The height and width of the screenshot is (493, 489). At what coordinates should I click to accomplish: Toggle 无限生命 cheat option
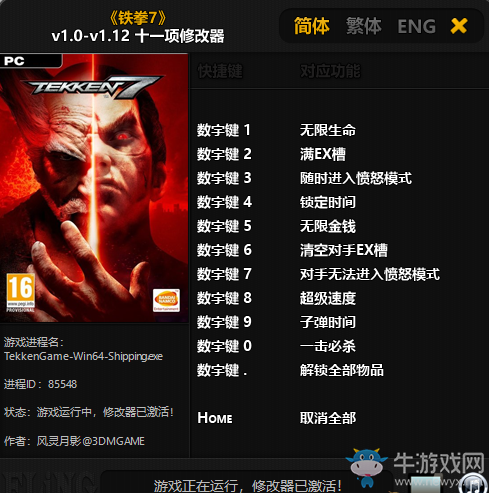click(328, 130)
